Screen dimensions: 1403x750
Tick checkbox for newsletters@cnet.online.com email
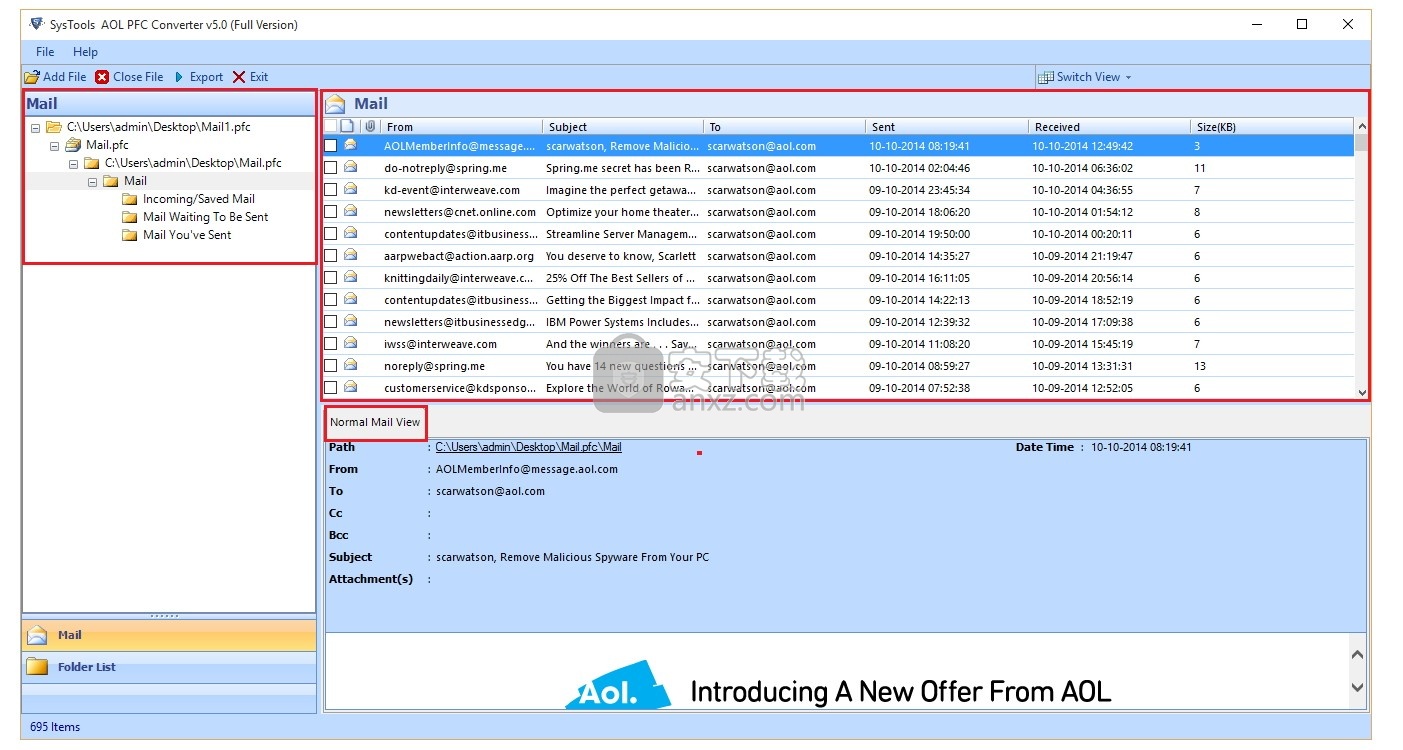pyautogui.click(x=330, y=212)
